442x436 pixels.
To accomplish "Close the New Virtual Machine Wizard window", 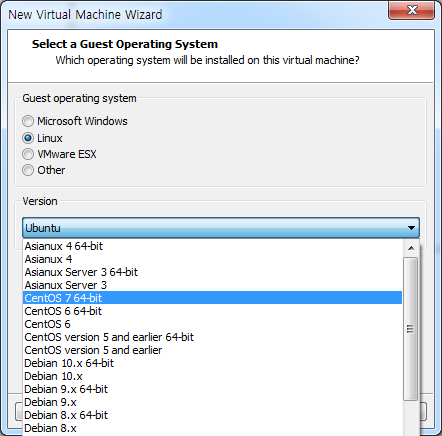I will click(x=412, y=10).
